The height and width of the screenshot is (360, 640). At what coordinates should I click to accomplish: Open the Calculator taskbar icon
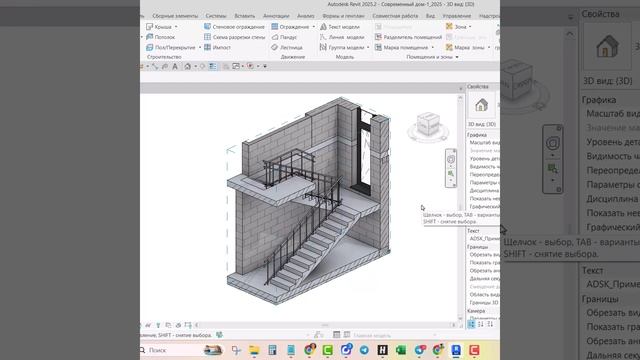coord(273,350)
